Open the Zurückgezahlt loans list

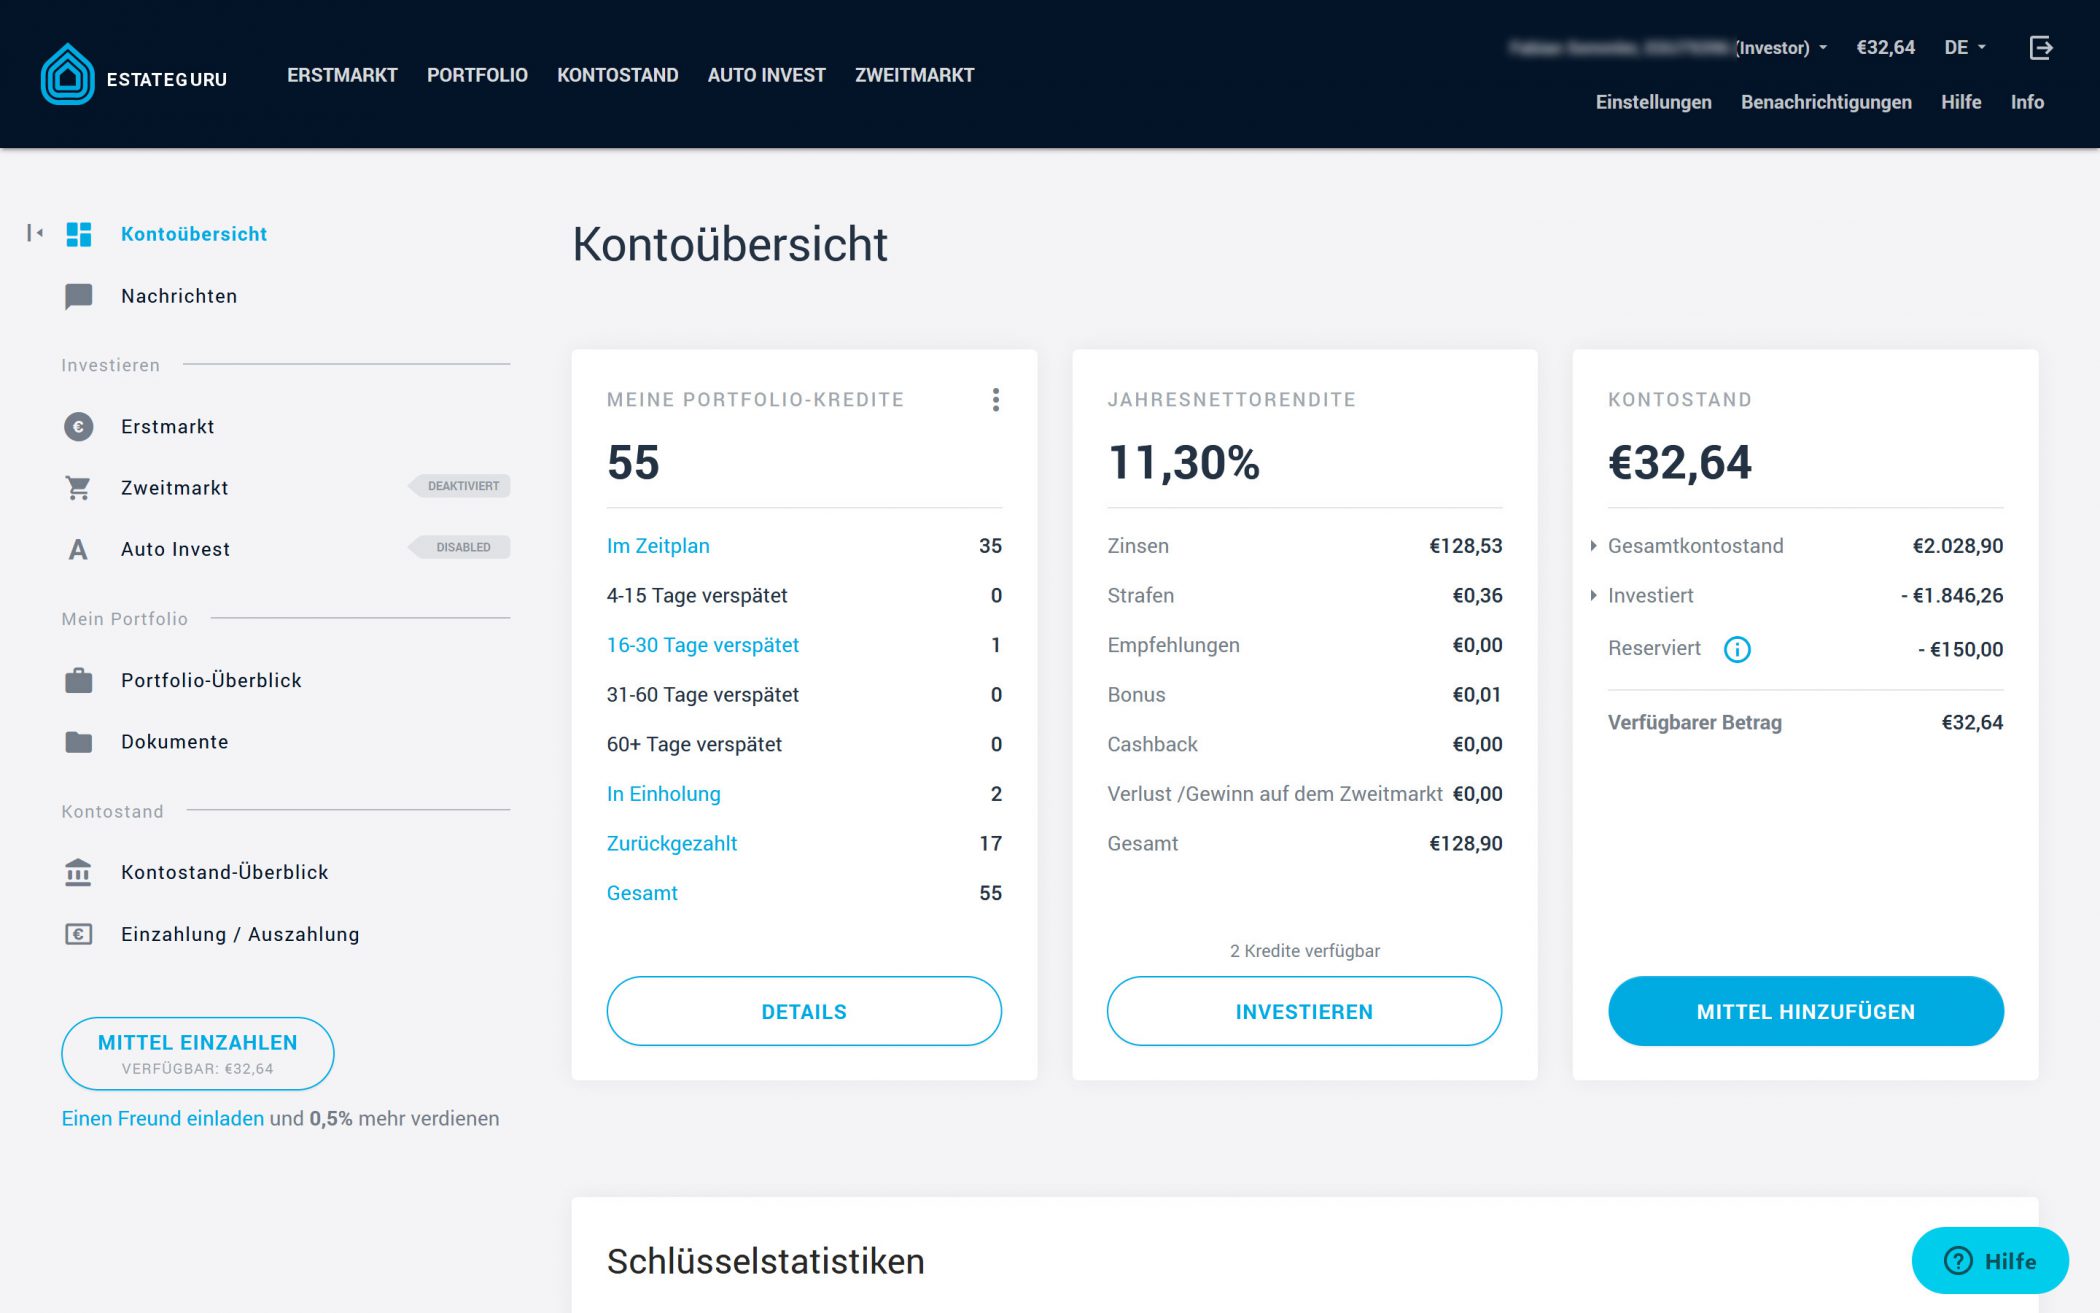[671, 843]
